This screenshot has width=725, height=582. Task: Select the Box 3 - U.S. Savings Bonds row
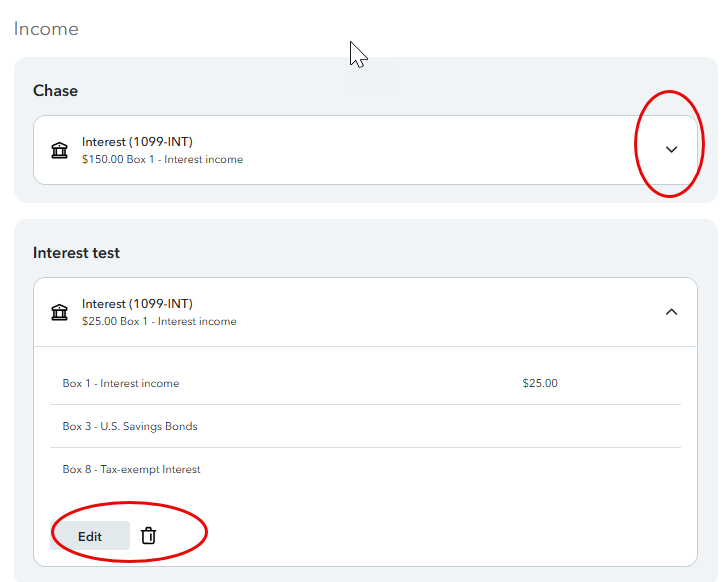(365, 426)
